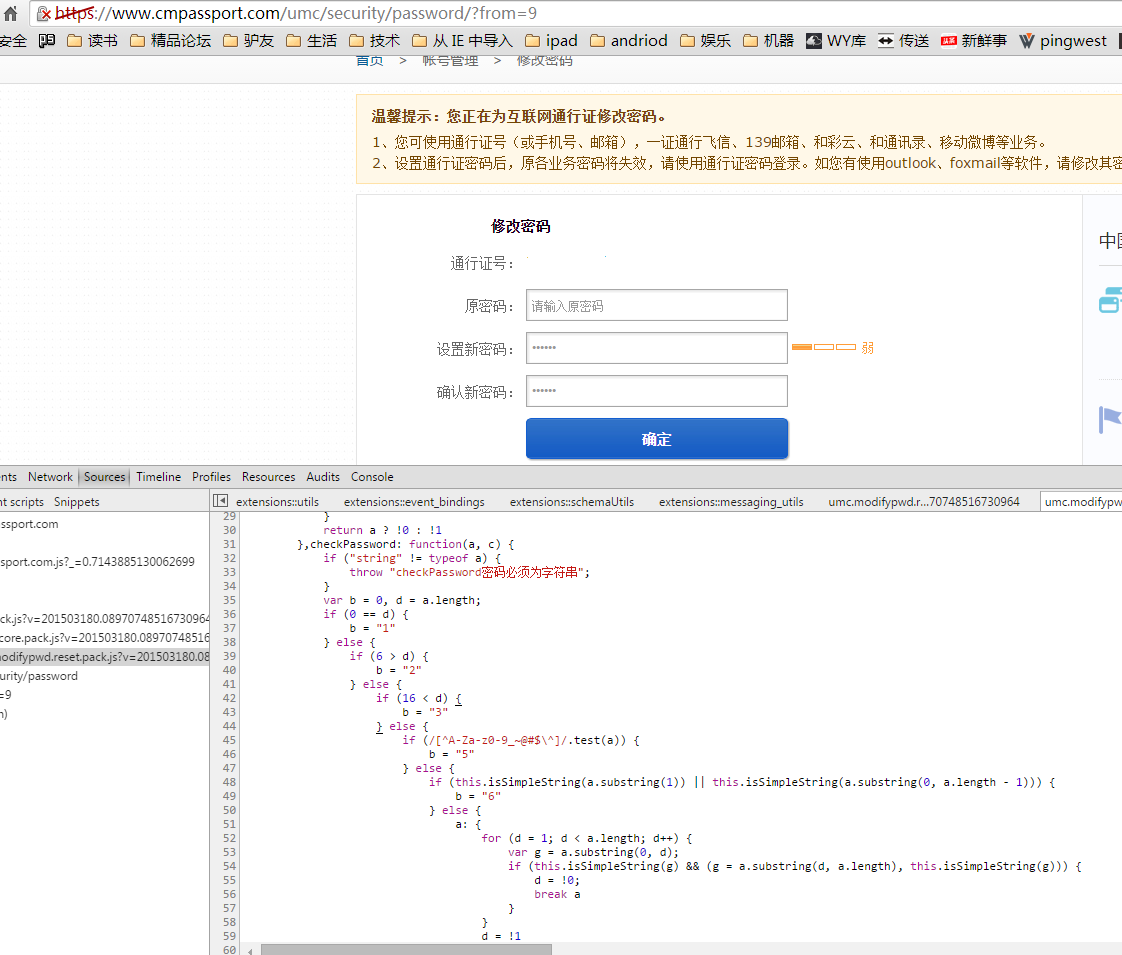
Task: Open the extensions::schemaUtils file tab
Action: [x=572, y=501]
